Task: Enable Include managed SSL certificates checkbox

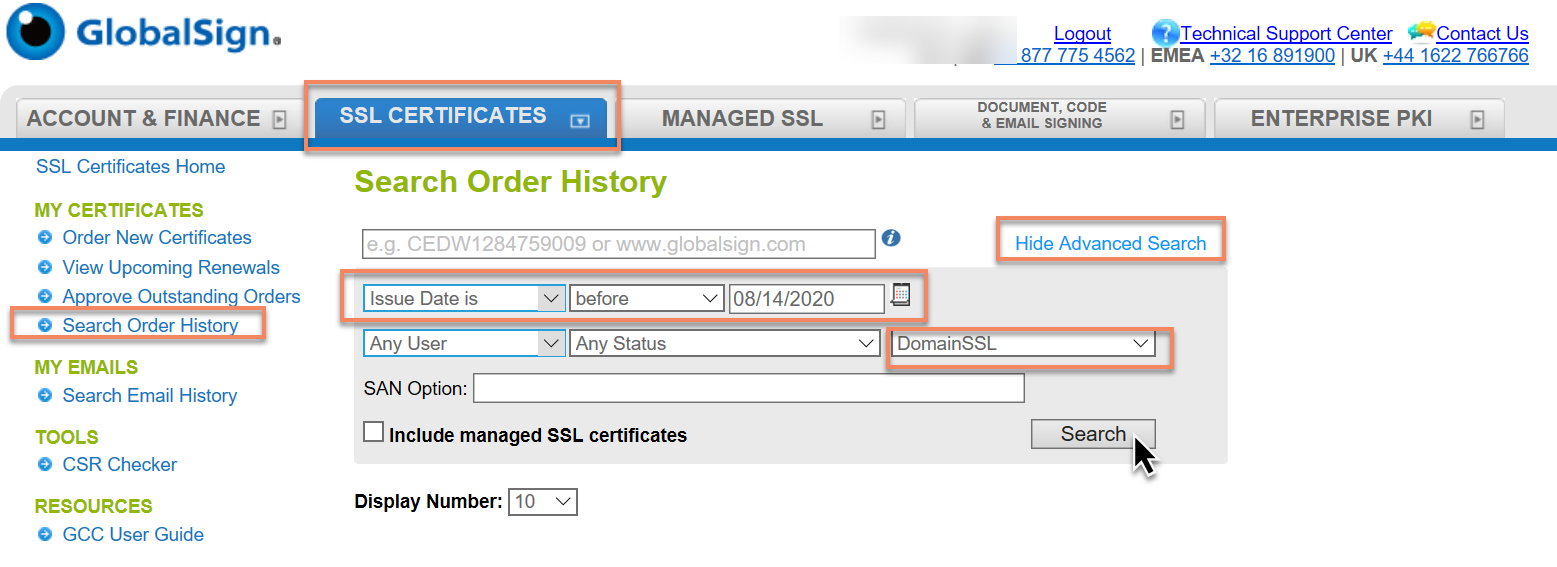Action: (x=373, y=432)
